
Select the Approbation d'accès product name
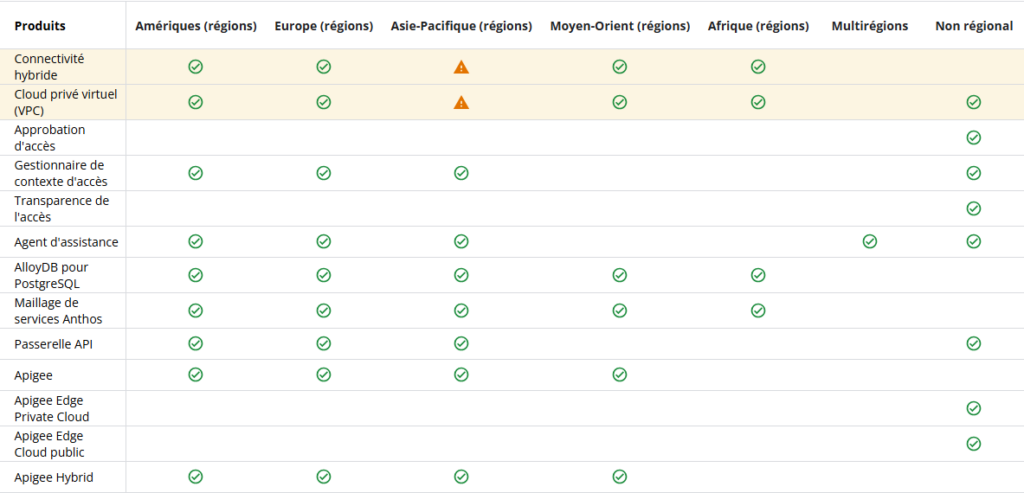pos(50,138)
